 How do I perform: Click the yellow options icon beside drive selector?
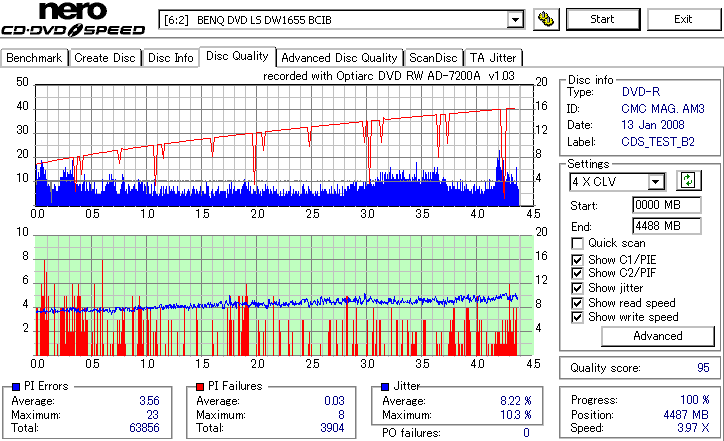pyautogui.click(x=546, y=19)
